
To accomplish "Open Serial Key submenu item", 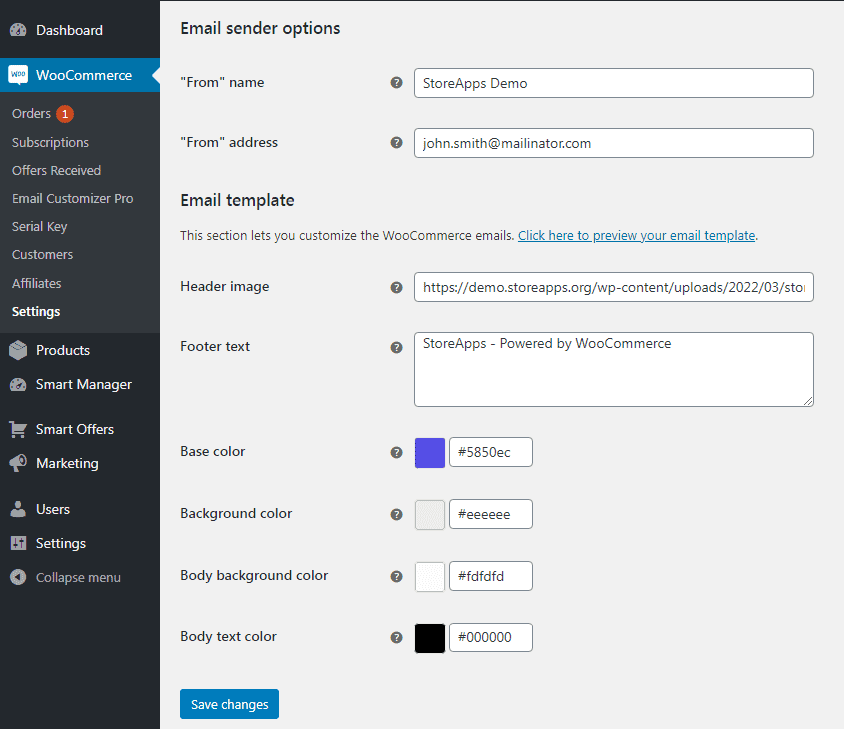I will 39,227.
